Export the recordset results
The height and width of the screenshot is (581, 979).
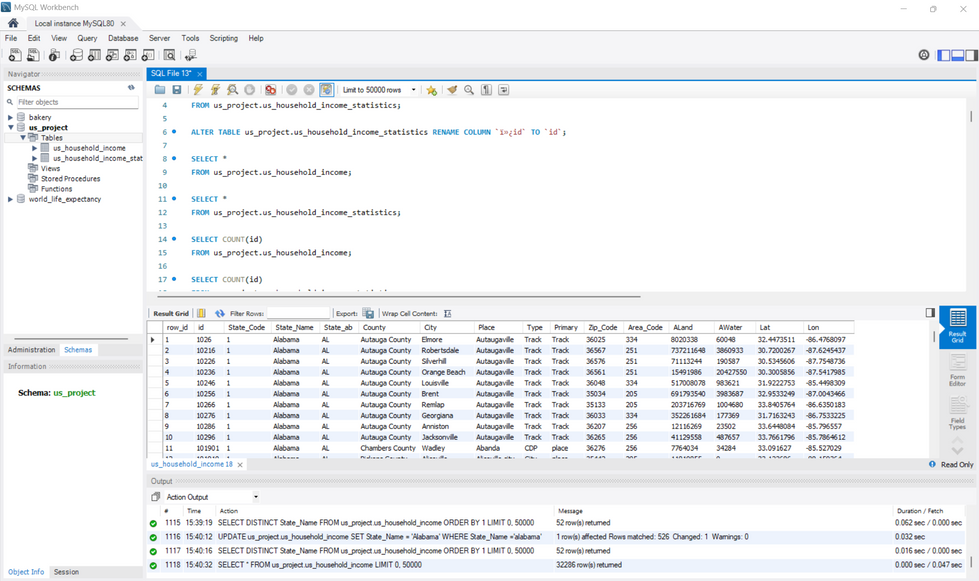point(366,313)
